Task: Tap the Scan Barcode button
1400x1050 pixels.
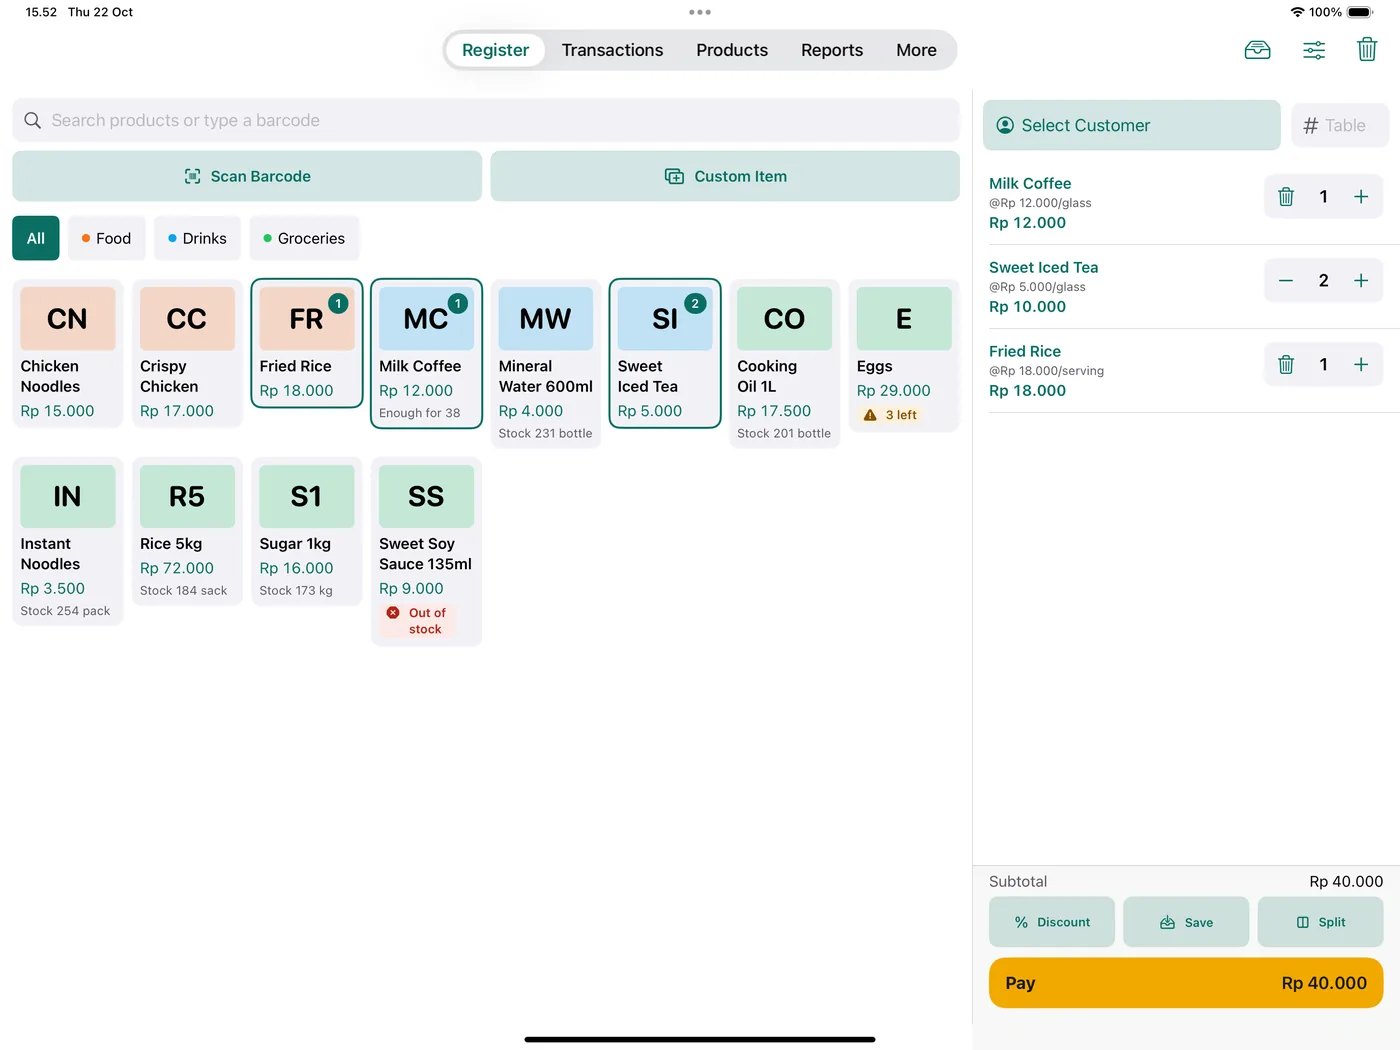Action: tap(247, 176)
